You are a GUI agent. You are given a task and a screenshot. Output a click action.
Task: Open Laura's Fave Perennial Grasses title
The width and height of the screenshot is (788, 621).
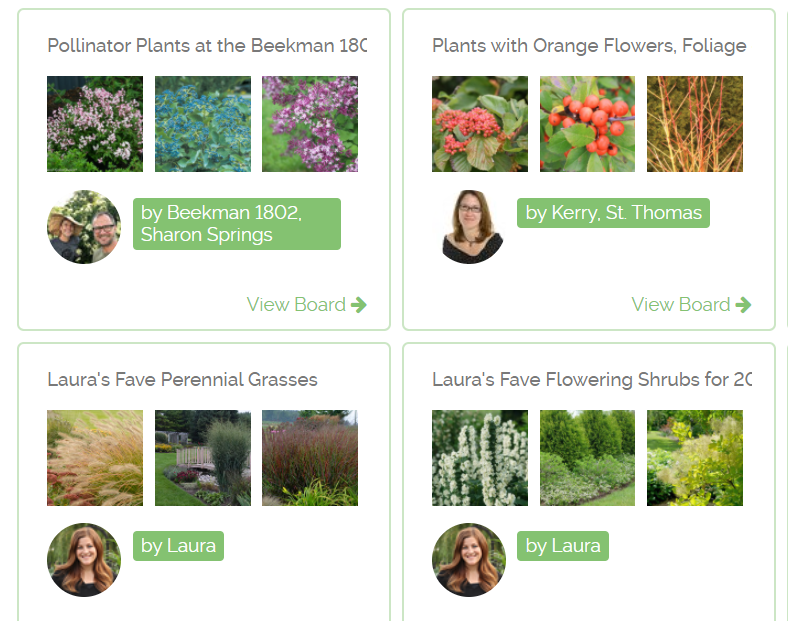(x=182, y=380)
